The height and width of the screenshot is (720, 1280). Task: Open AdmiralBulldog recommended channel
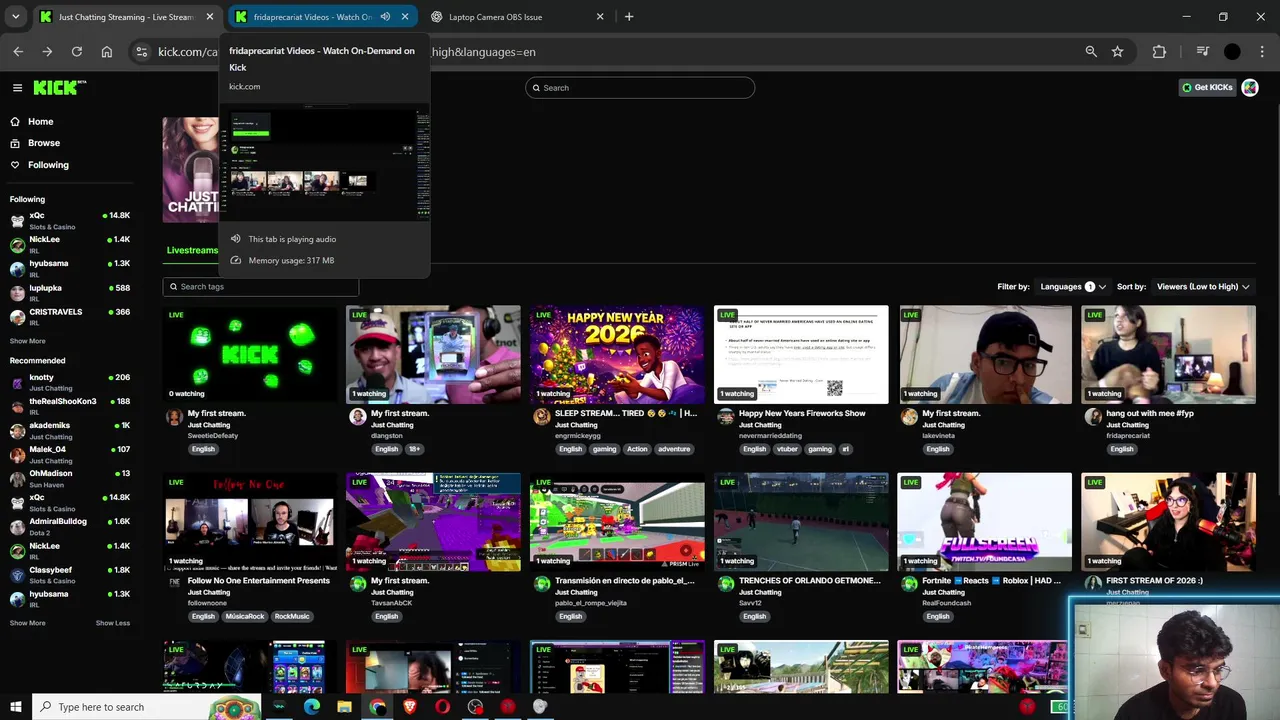(x=70, y=526)
